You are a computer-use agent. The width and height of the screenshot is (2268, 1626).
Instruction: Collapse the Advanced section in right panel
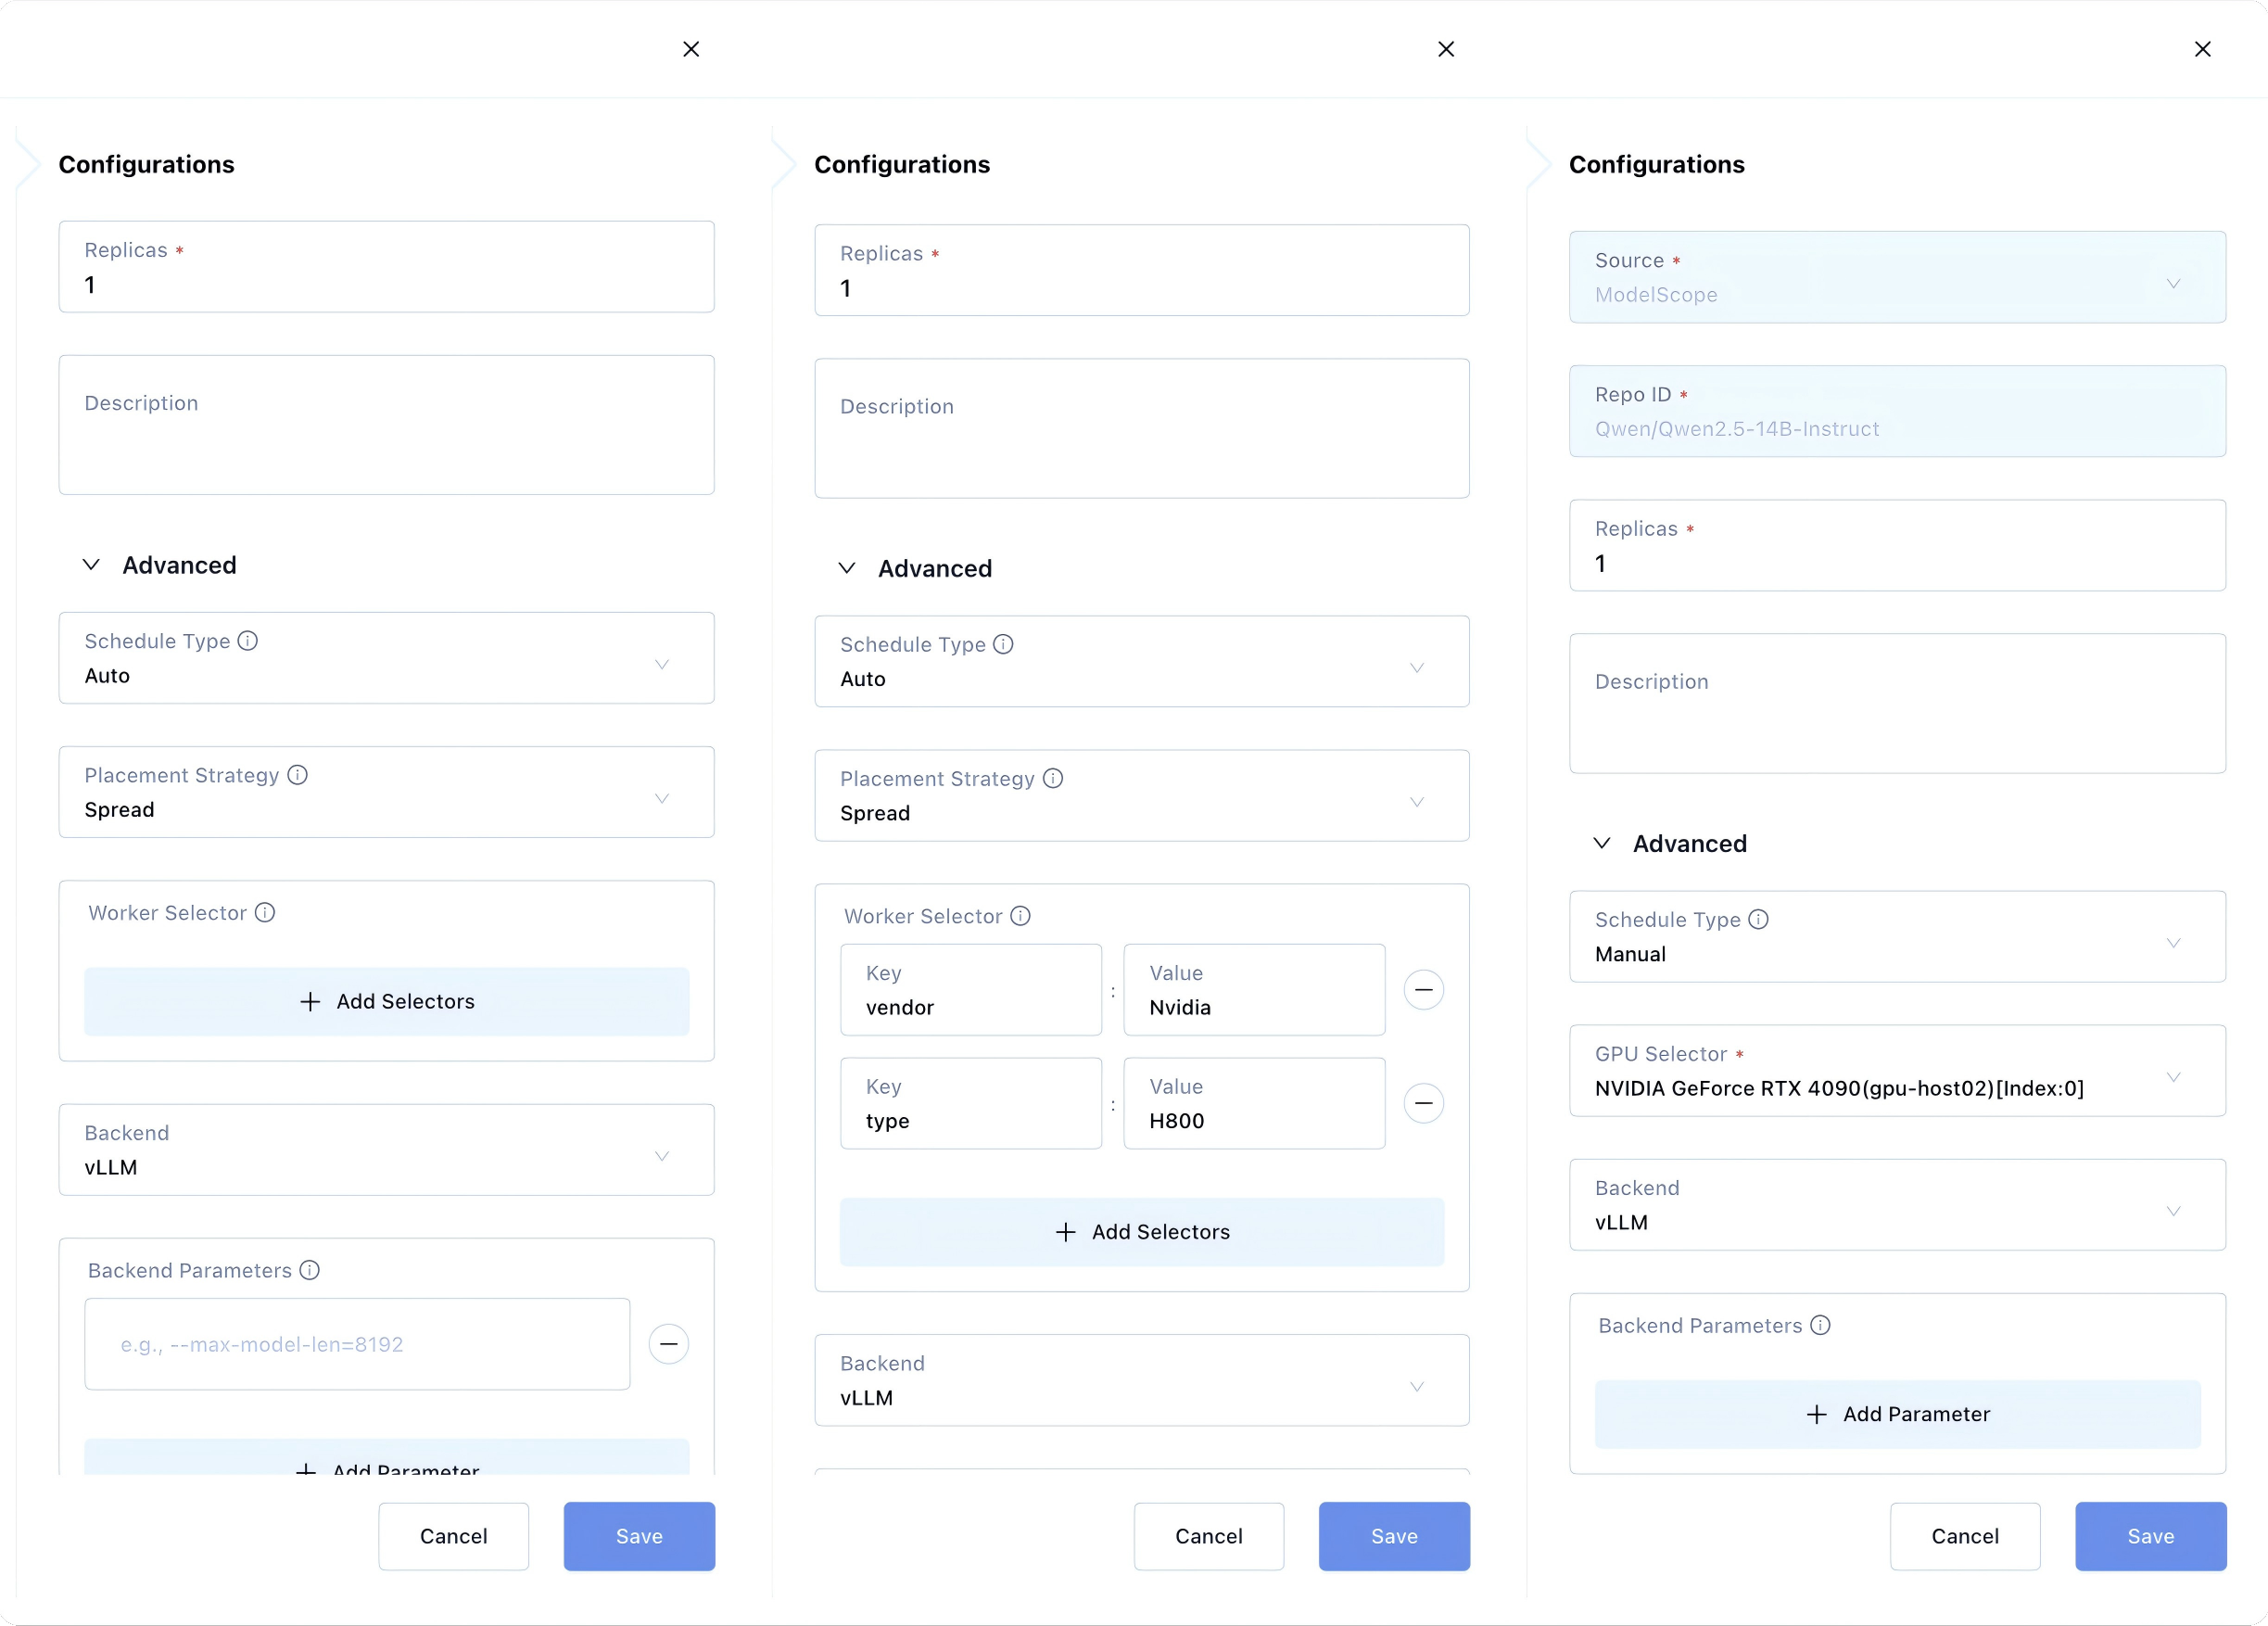1602,843
